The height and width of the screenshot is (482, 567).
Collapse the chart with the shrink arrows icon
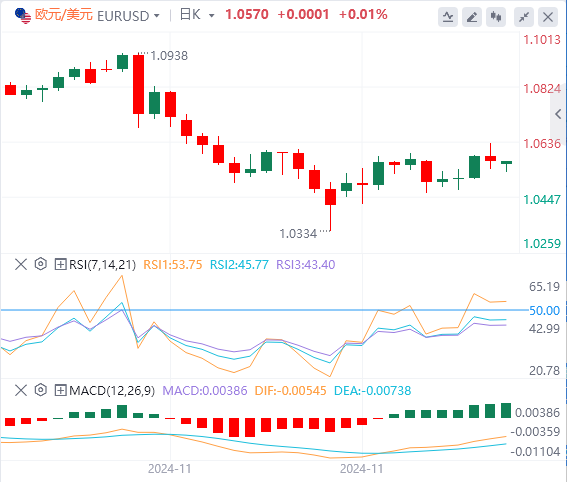[x=524, y=17]
